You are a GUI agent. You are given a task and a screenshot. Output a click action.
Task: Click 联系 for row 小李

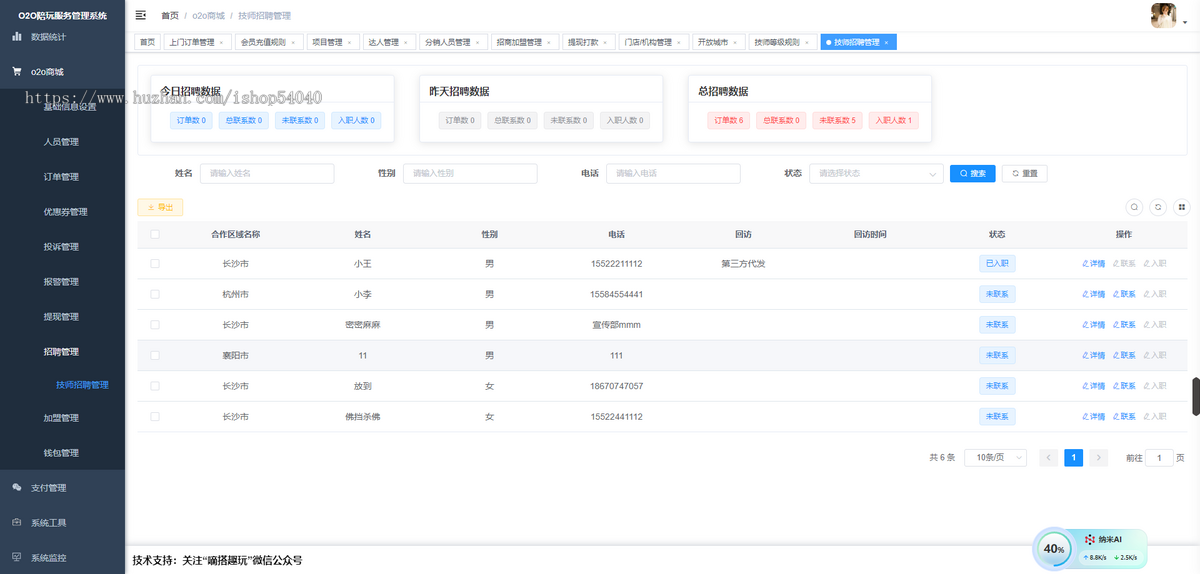[x=1123, y=294]
